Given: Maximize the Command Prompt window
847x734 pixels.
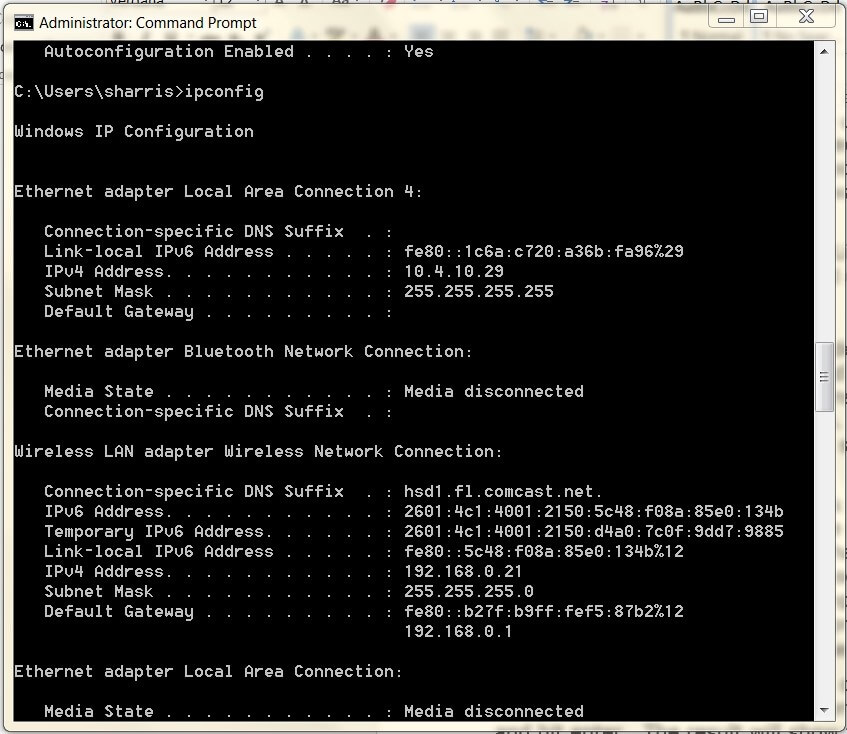Looking at the screenshot, I should click(759, 17).
